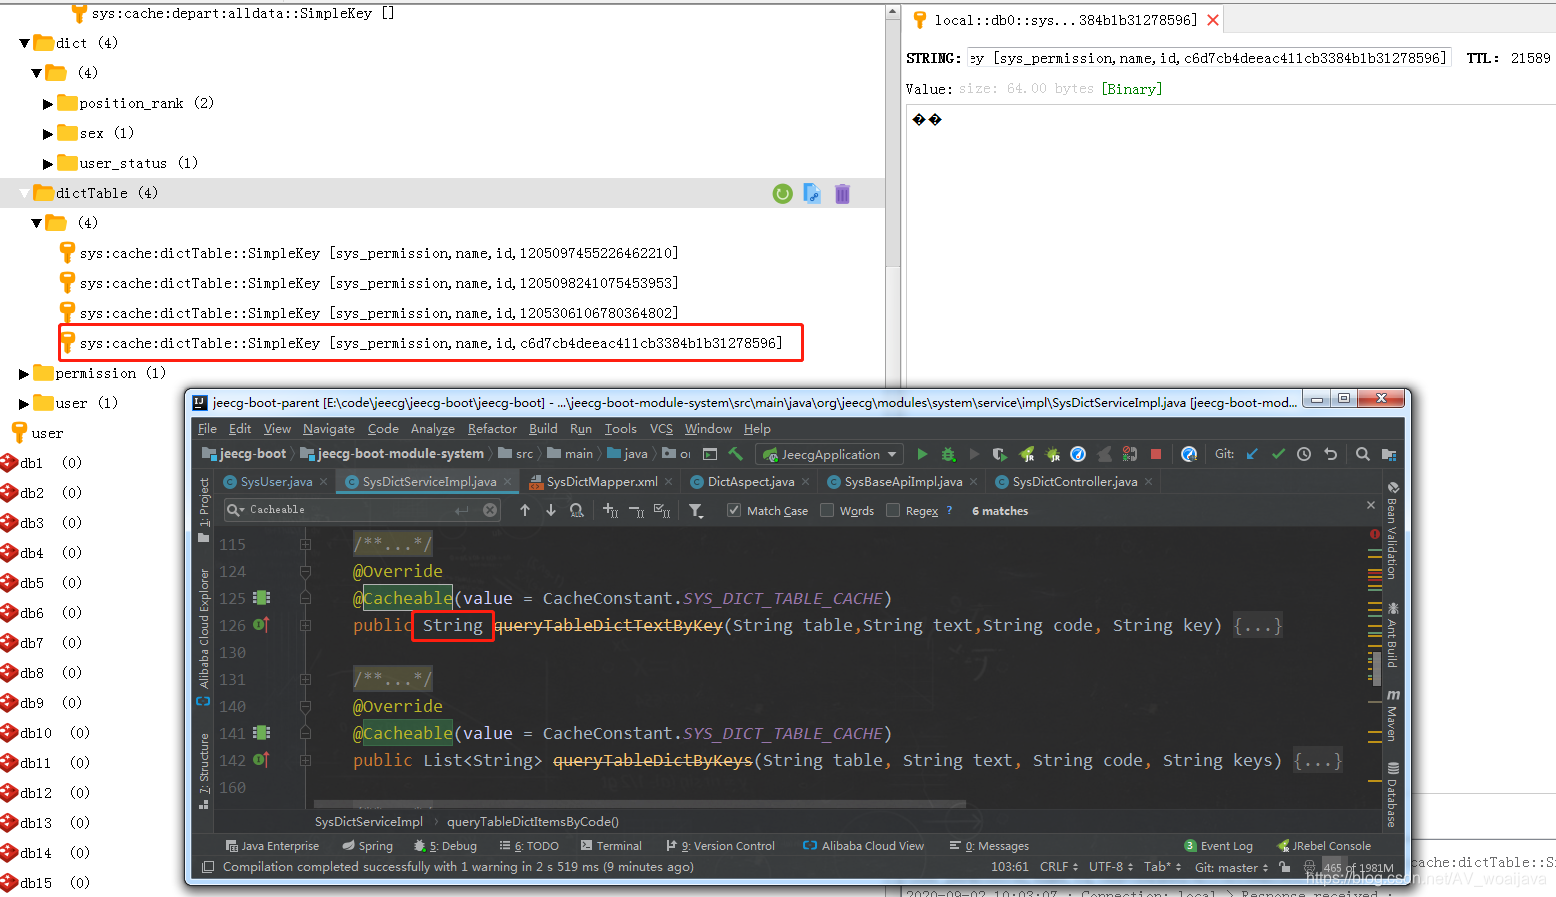This screenshot has height=897, width=1556.
Task: Jump to next occurrence with down arrow
Action: pyautogui.click(x=551, y=510)
